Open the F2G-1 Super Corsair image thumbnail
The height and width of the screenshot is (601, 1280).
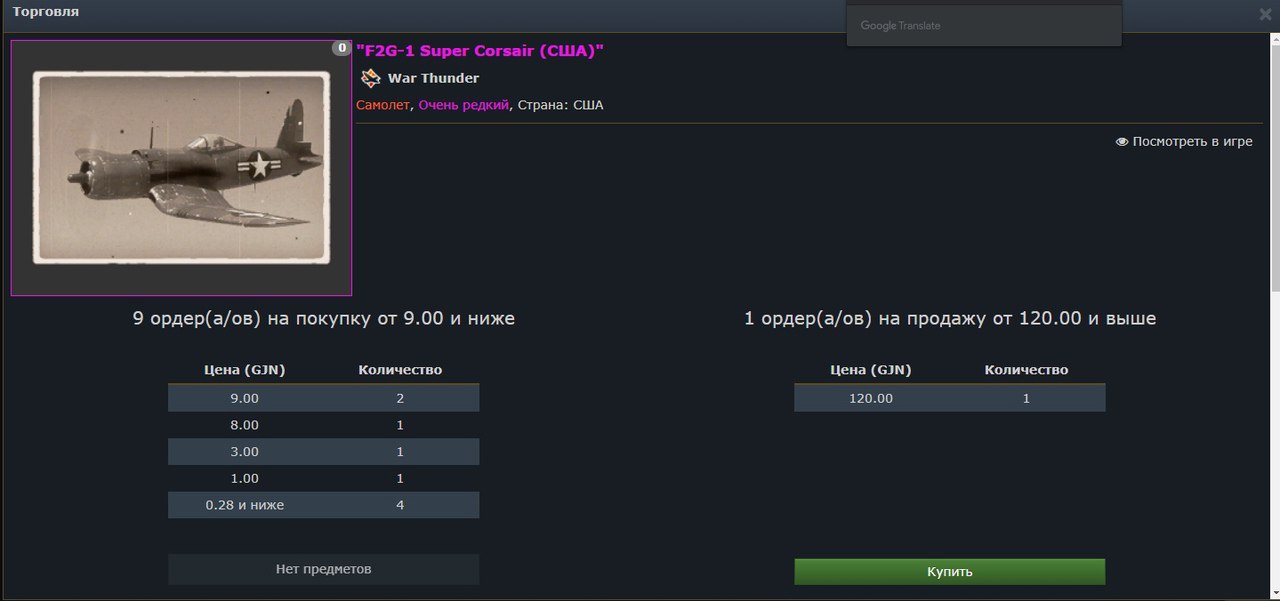[x=181, y=168]
